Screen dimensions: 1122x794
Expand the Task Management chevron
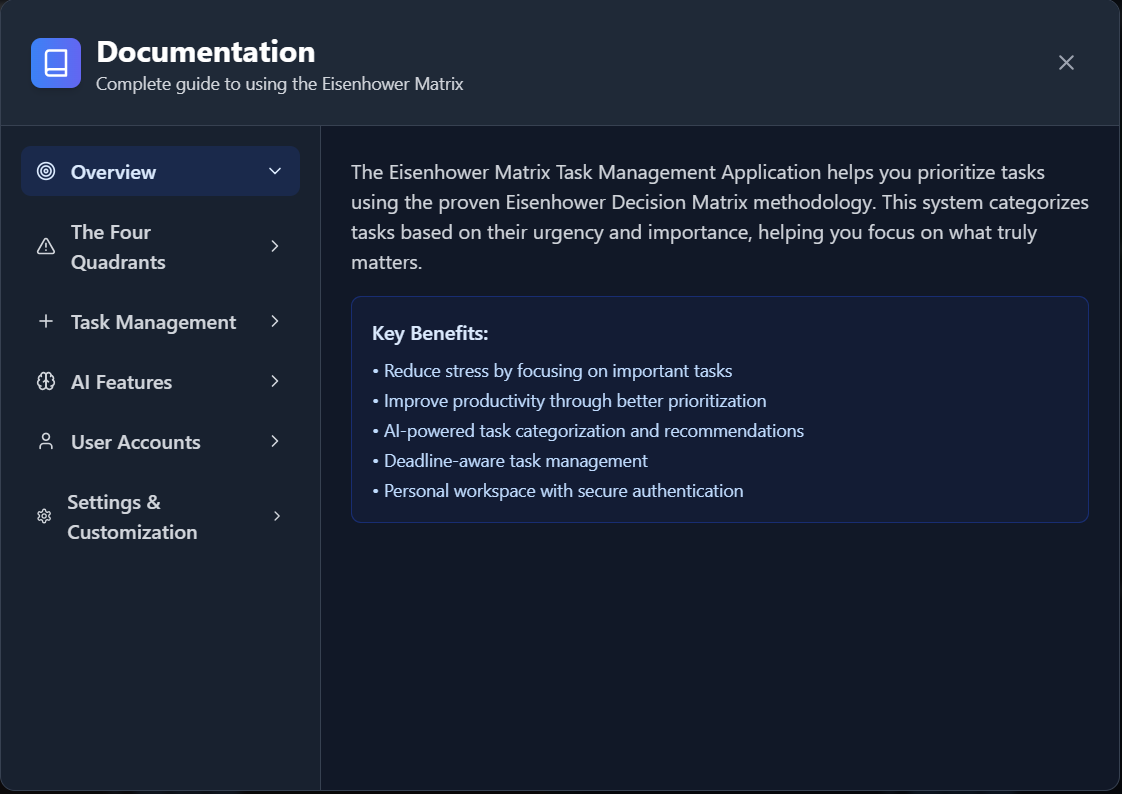click(x=275, y=321)
